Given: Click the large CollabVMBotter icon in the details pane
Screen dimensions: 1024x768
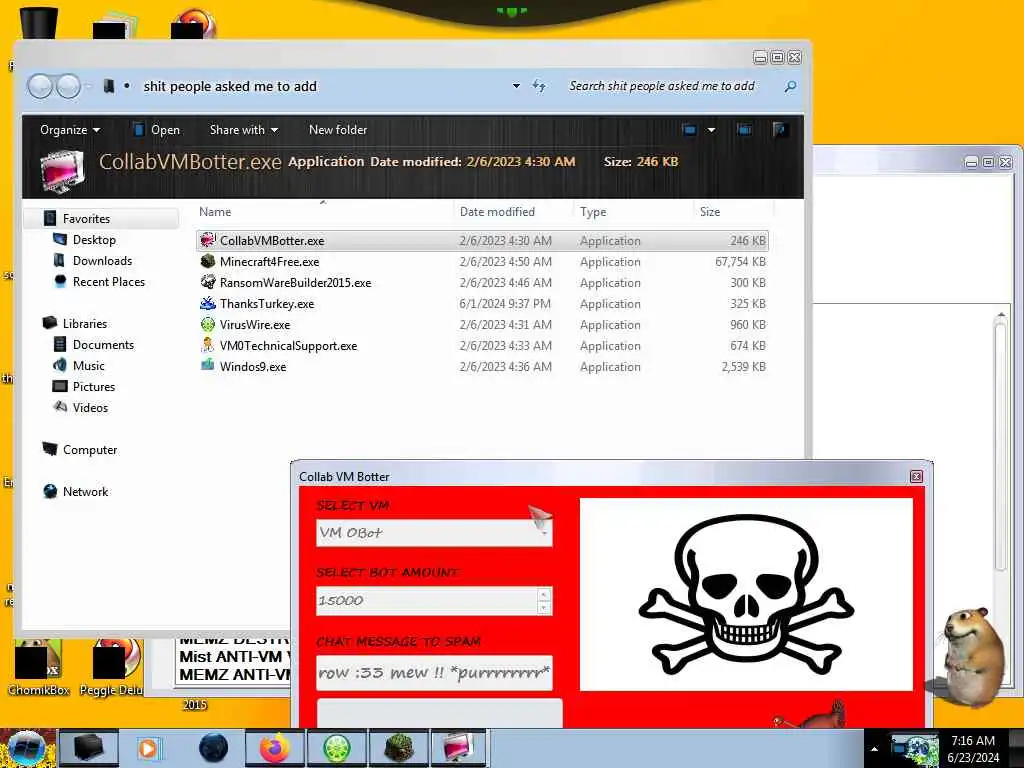Looking at the screenshot, I should coord(62,171).
